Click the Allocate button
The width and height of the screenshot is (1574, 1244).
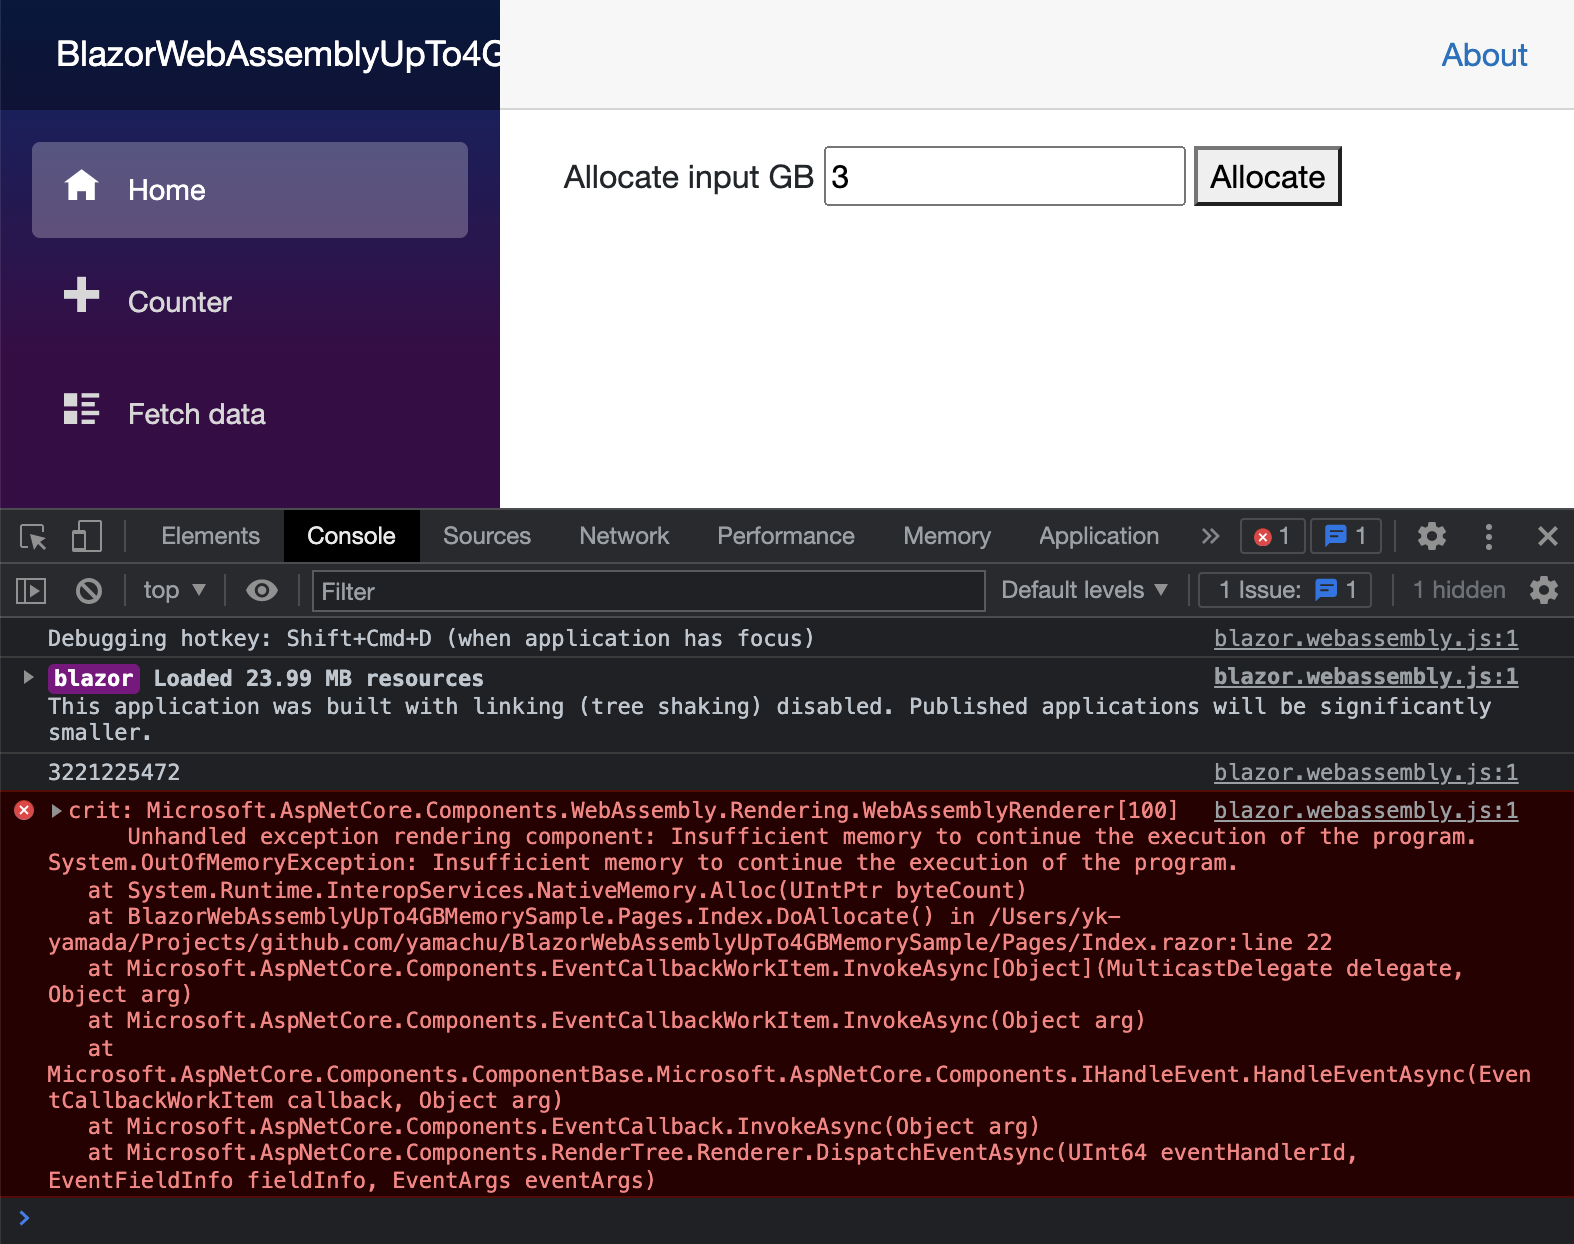tap(1267, 177)
